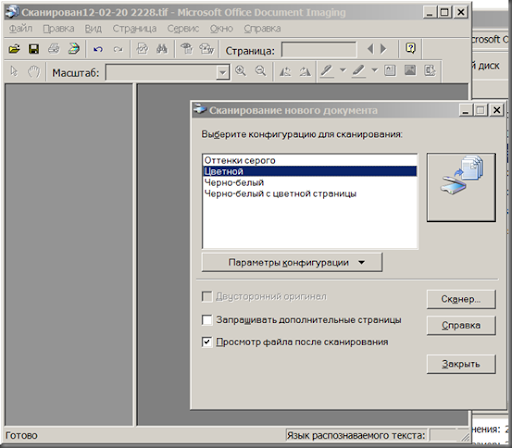Image resolution: width=512 pixels, height=448 pixels.
Task: Open the Правка menu
Action: (59, 29)
